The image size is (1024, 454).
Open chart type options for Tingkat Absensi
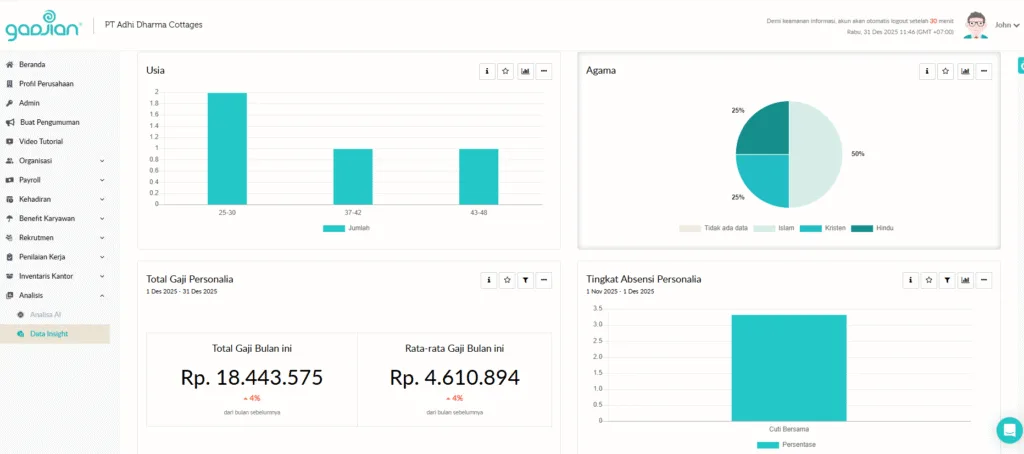[966, 281]
